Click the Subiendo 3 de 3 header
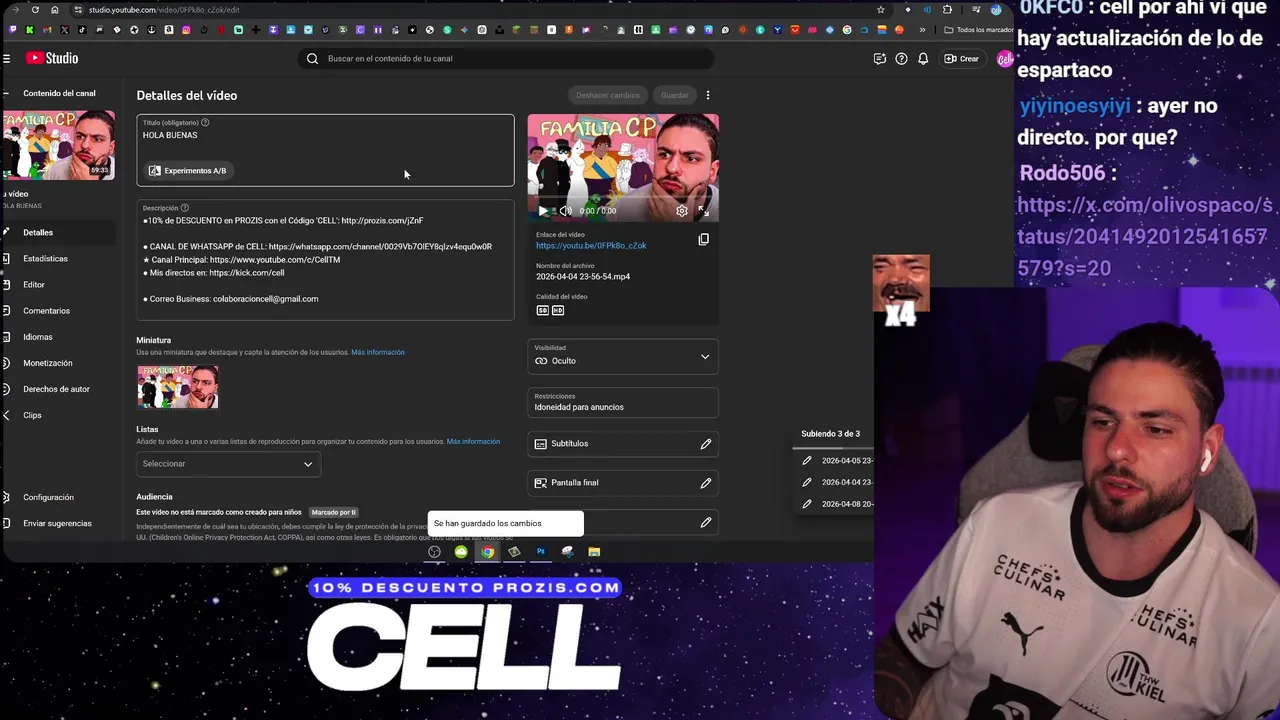This screenshot has height=720, width=1280. (830, 434)
